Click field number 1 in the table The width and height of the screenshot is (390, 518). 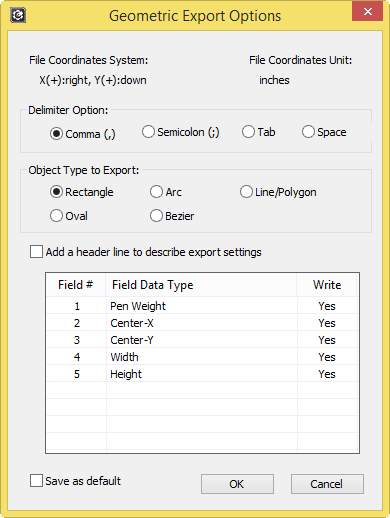pos(77,306)
